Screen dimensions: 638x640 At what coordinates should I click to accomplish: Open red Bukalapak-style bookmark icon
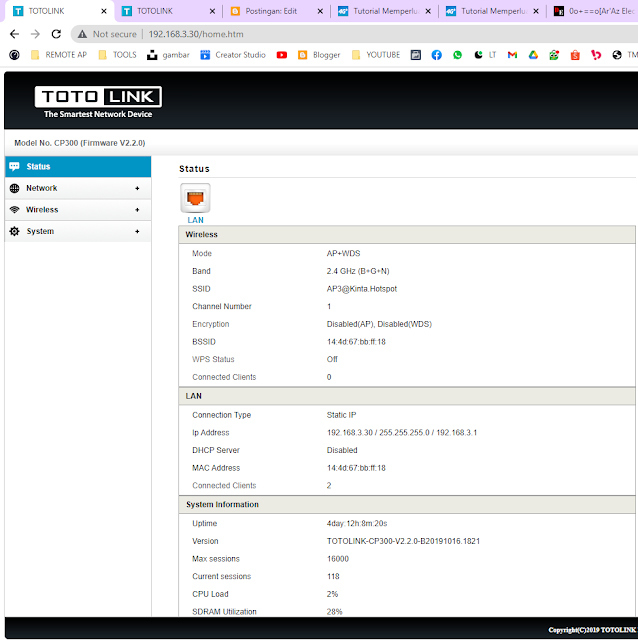(x=596, y=55)
